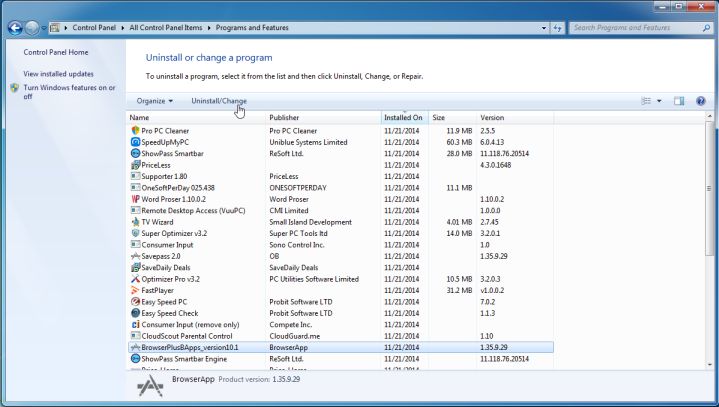Click the 31.2 MB size value
719x407 pixels.
[x=459, y=290]
